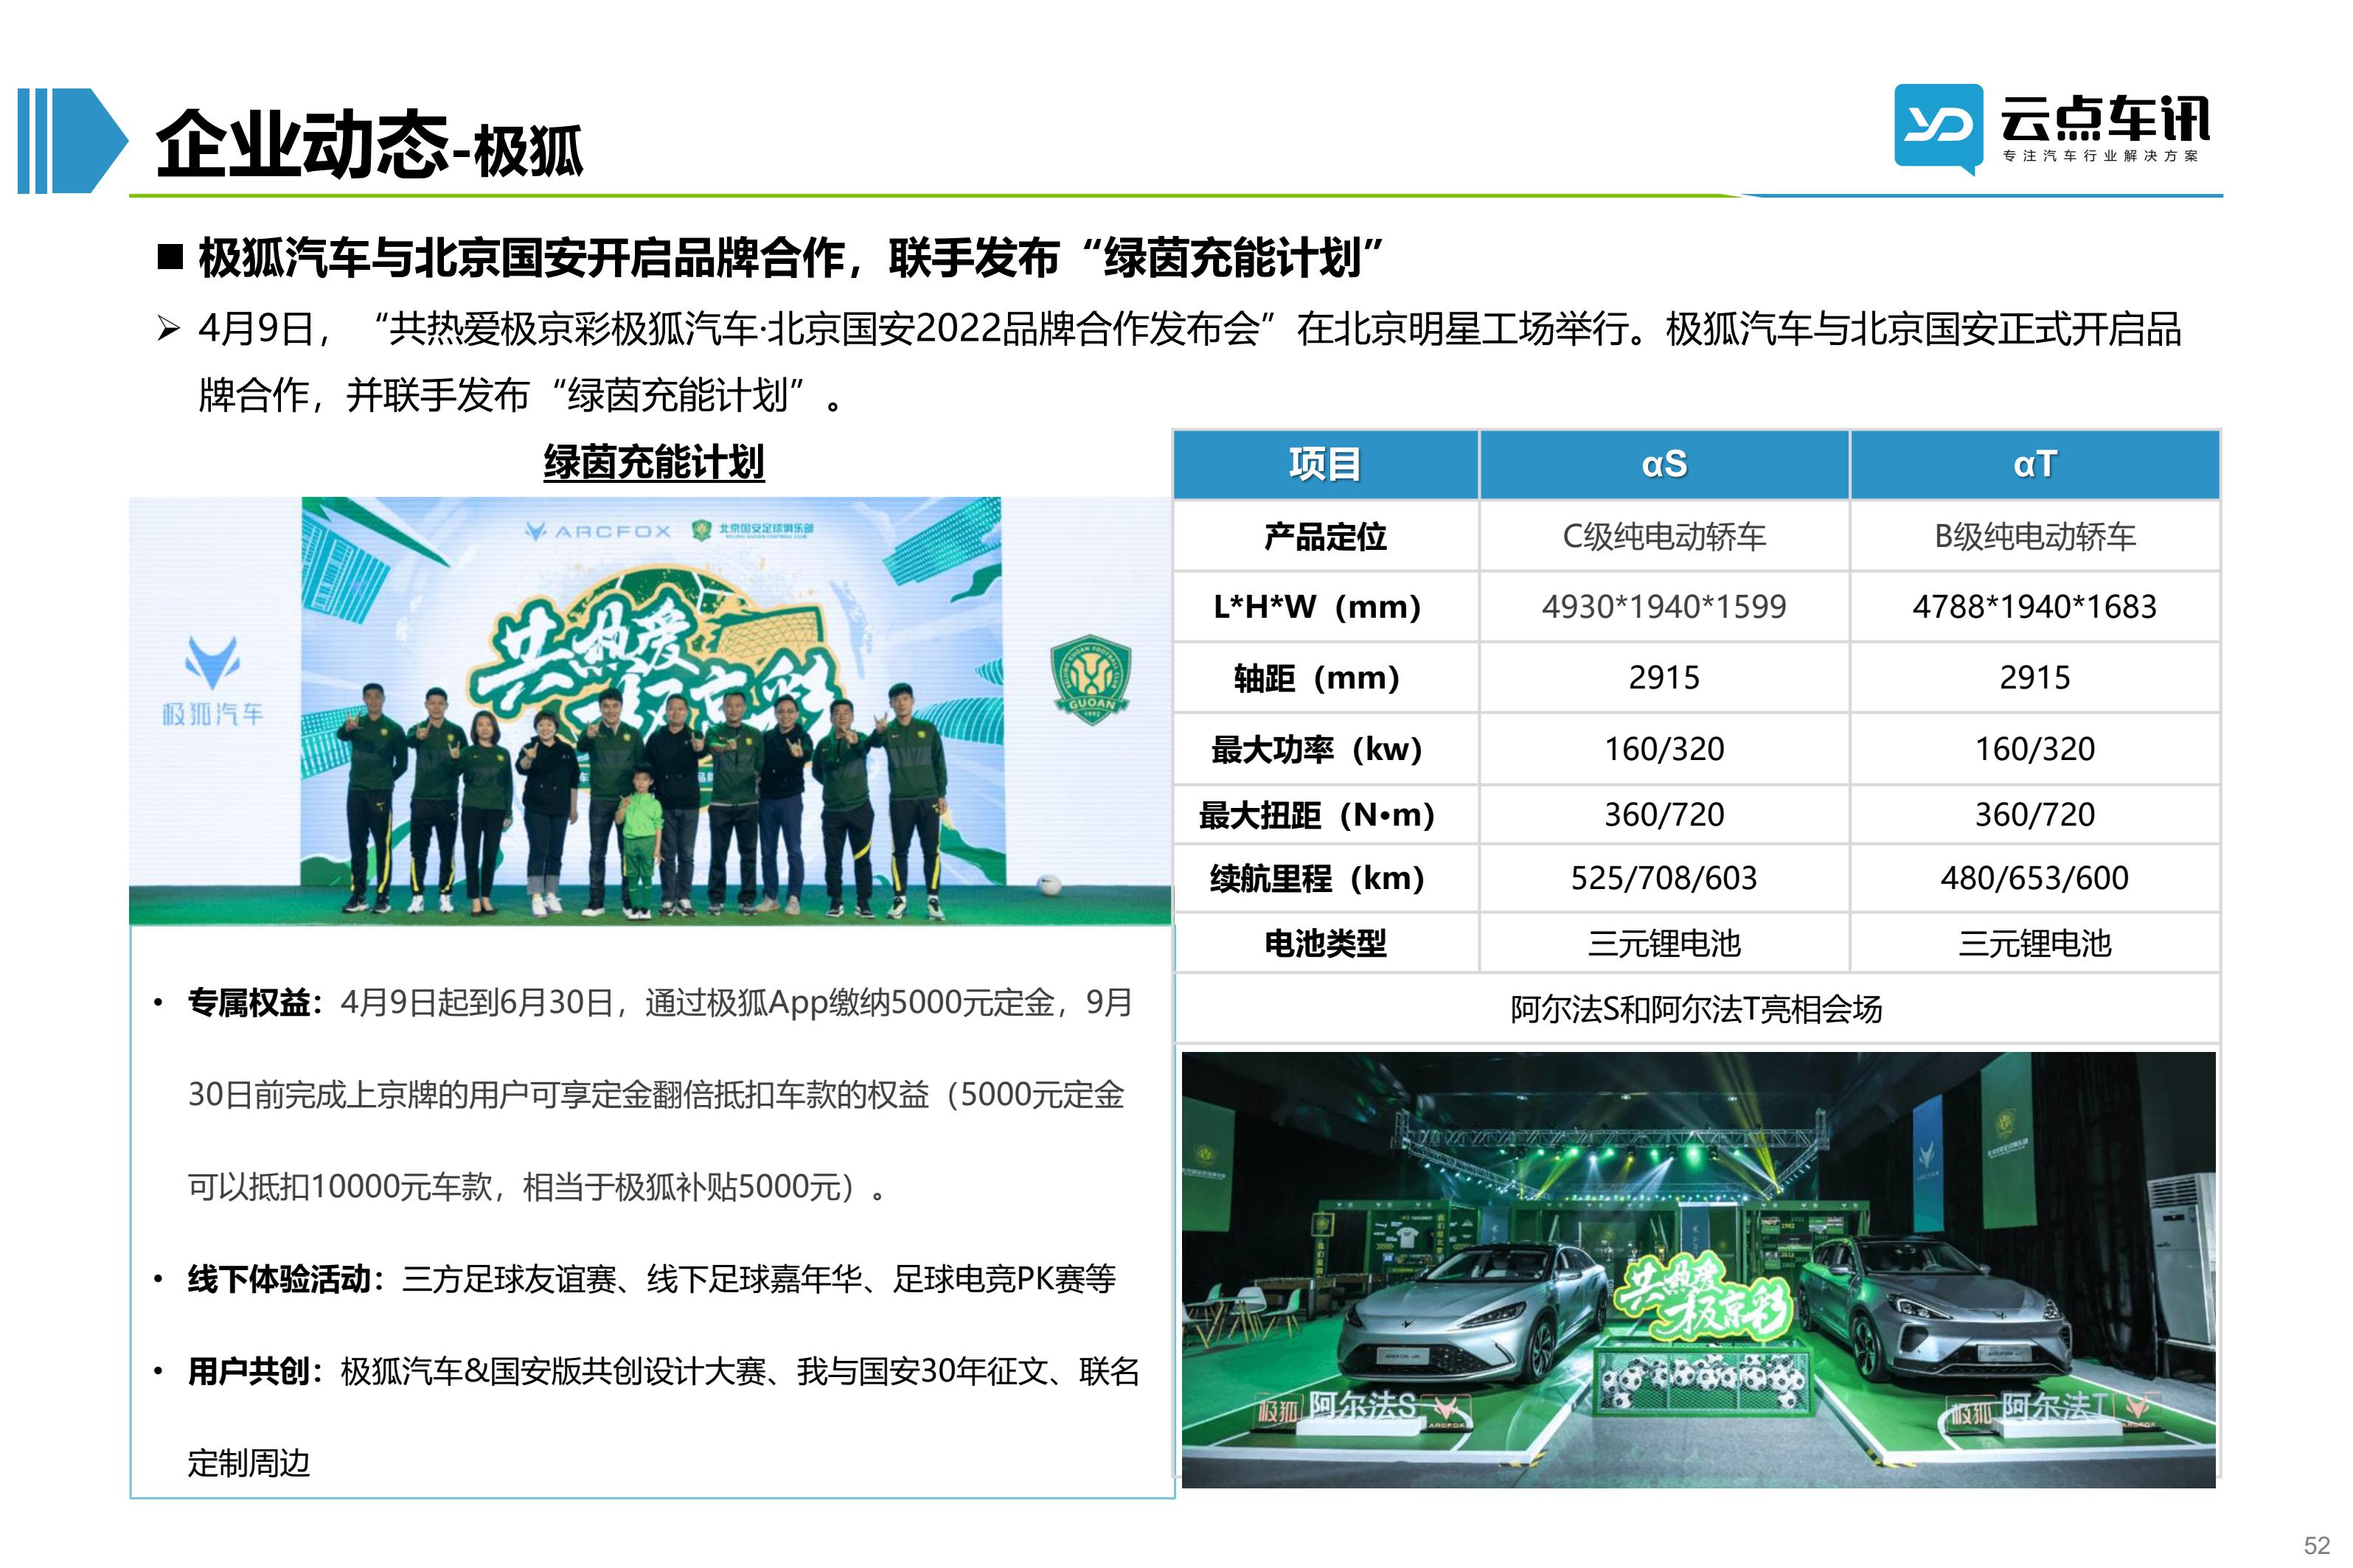Open the group photo of the Guoan event

(x=650, y=710)
